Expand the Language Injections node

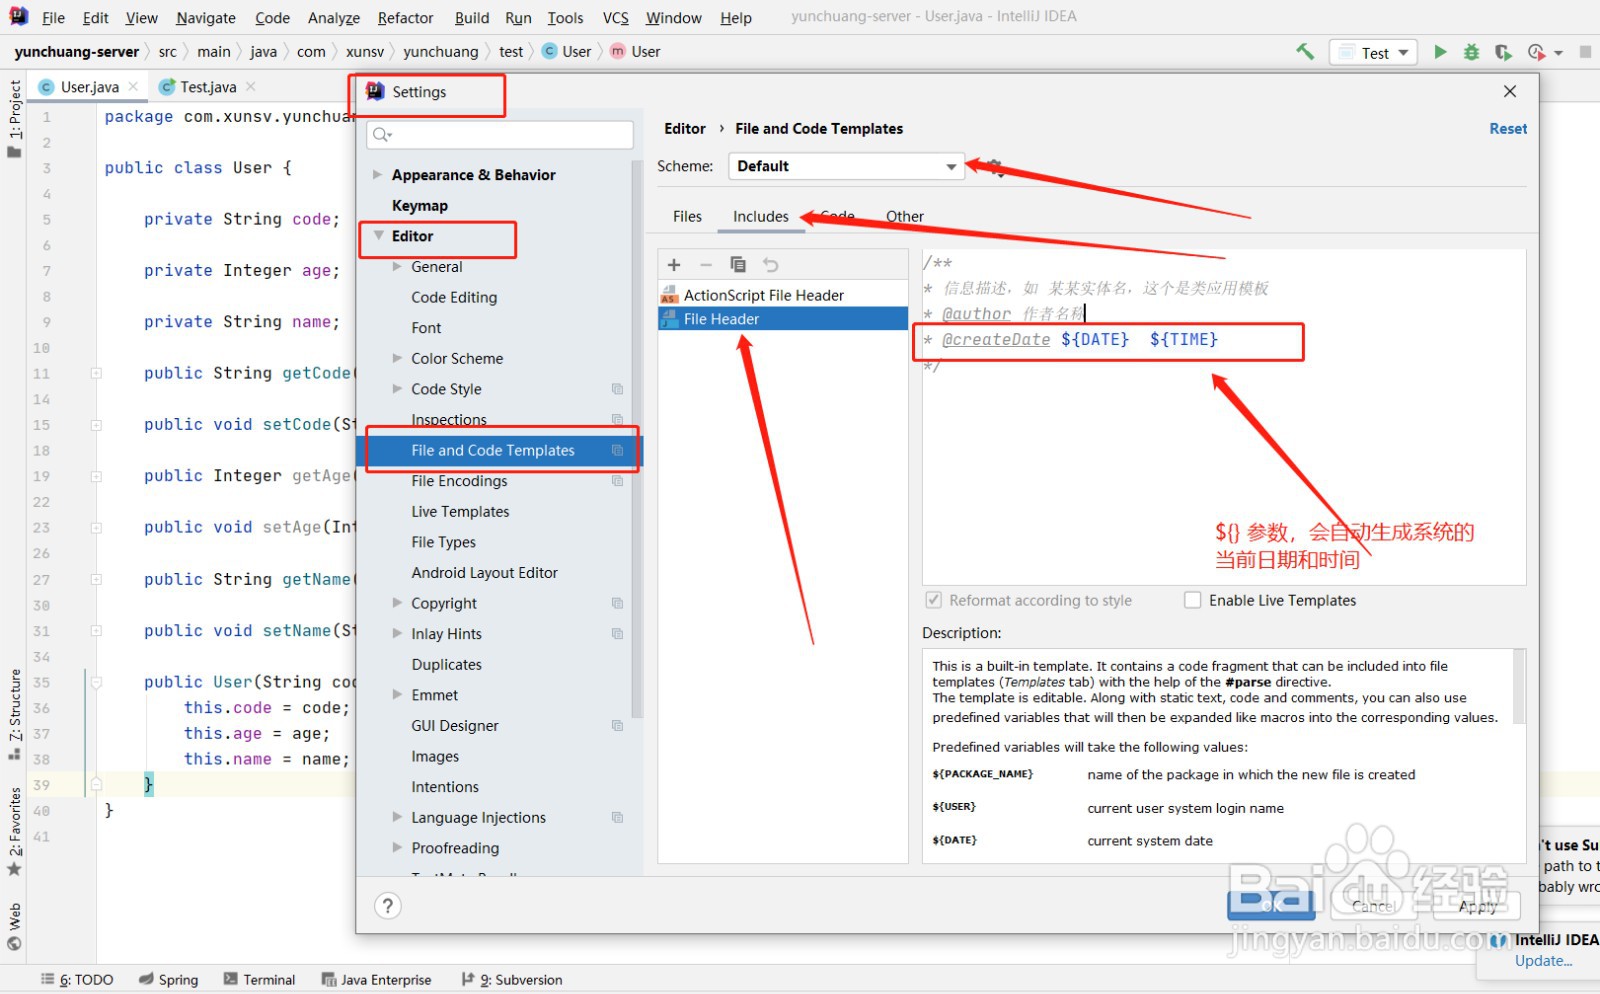tap(397, 817)
